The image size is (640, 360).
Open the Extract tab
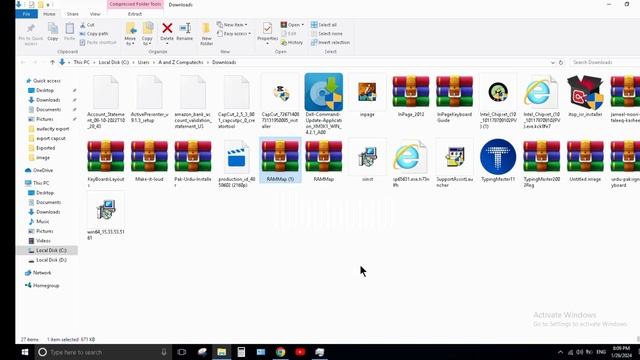[x=135, y=14]
